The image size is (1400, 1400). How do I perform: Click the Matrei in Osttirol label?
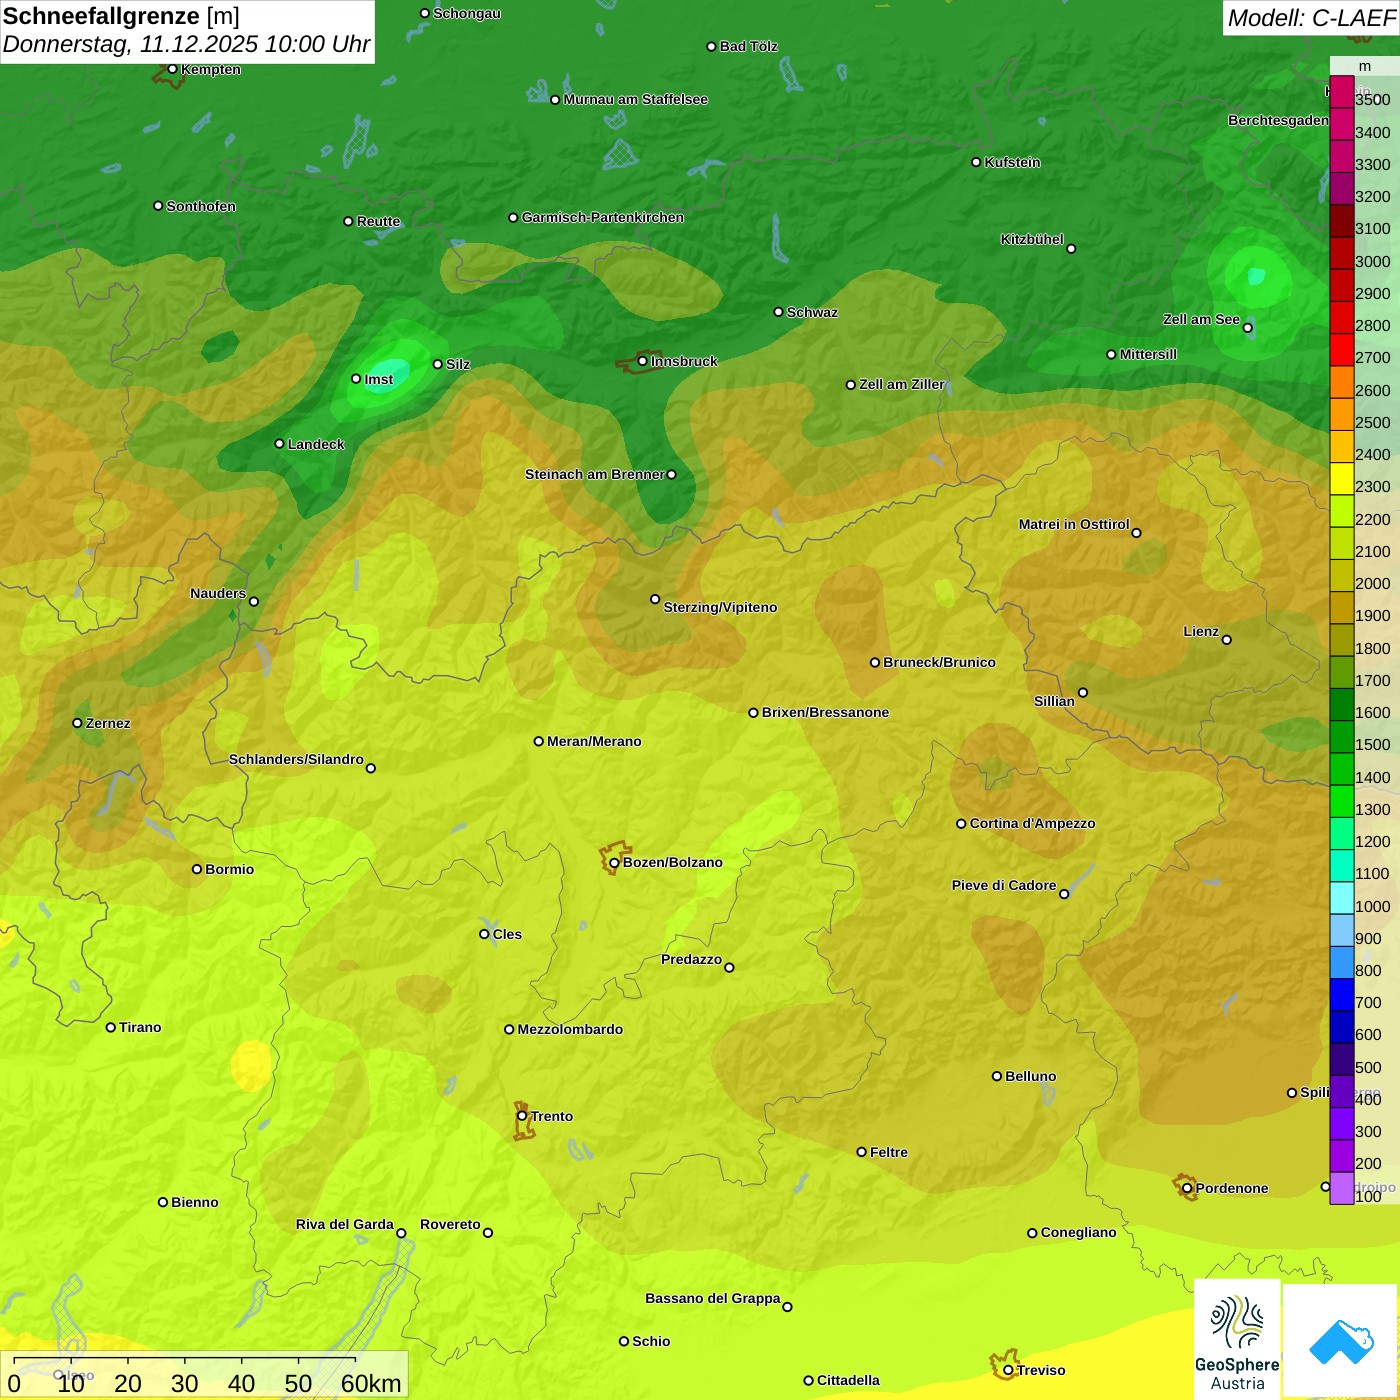click(x=1074, y=524)
